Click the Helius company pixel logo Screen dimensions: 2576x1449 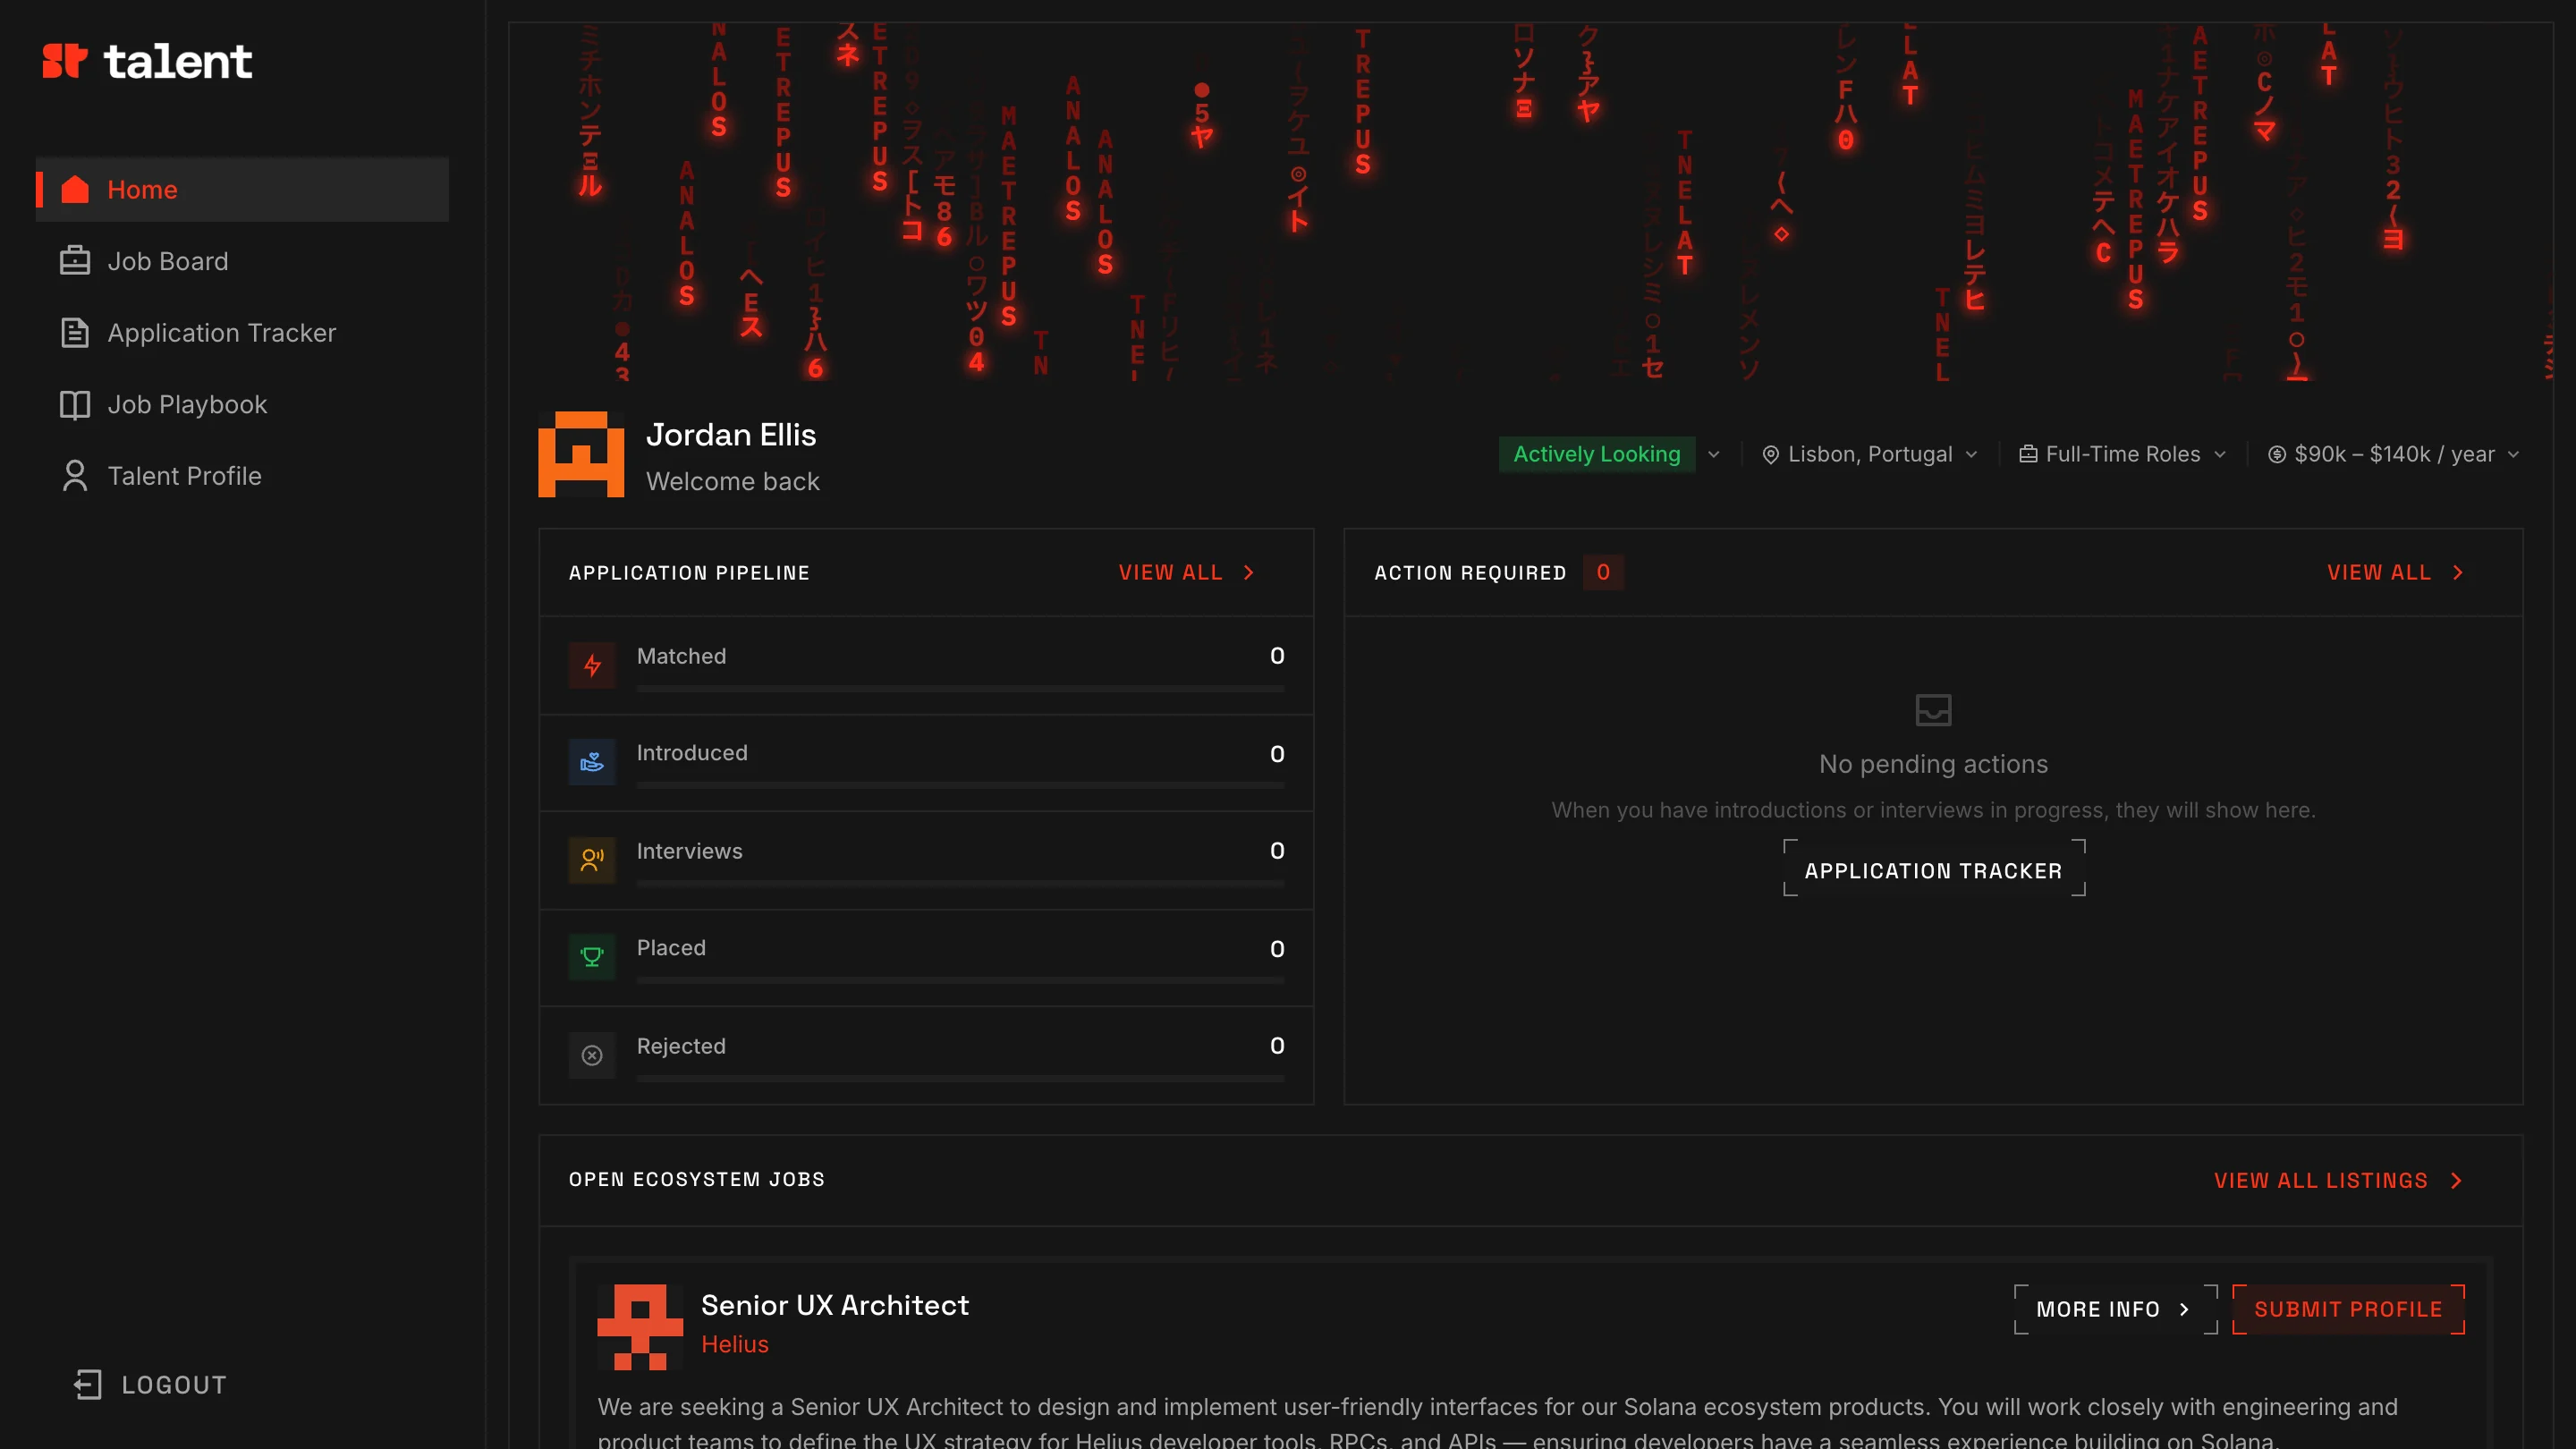tap(640, 1327)
